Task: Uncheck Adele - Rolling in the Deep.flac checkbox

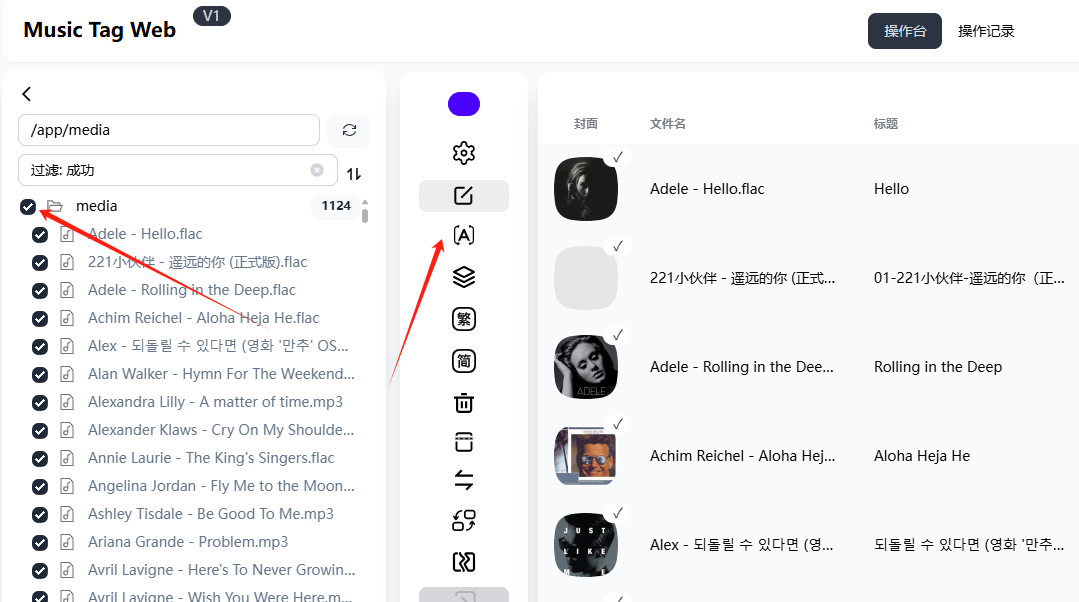Action: point(40,290)
